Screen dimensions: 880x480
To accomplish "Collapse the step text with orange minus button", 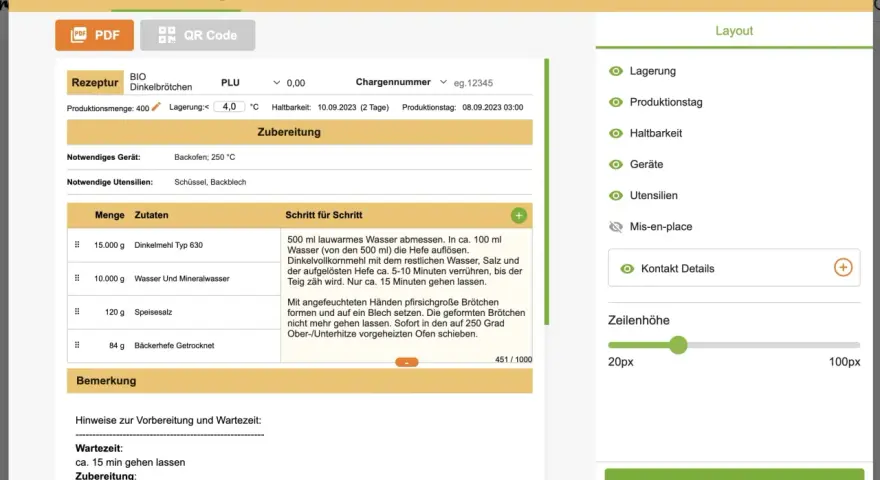I will (x=406, y=362).
